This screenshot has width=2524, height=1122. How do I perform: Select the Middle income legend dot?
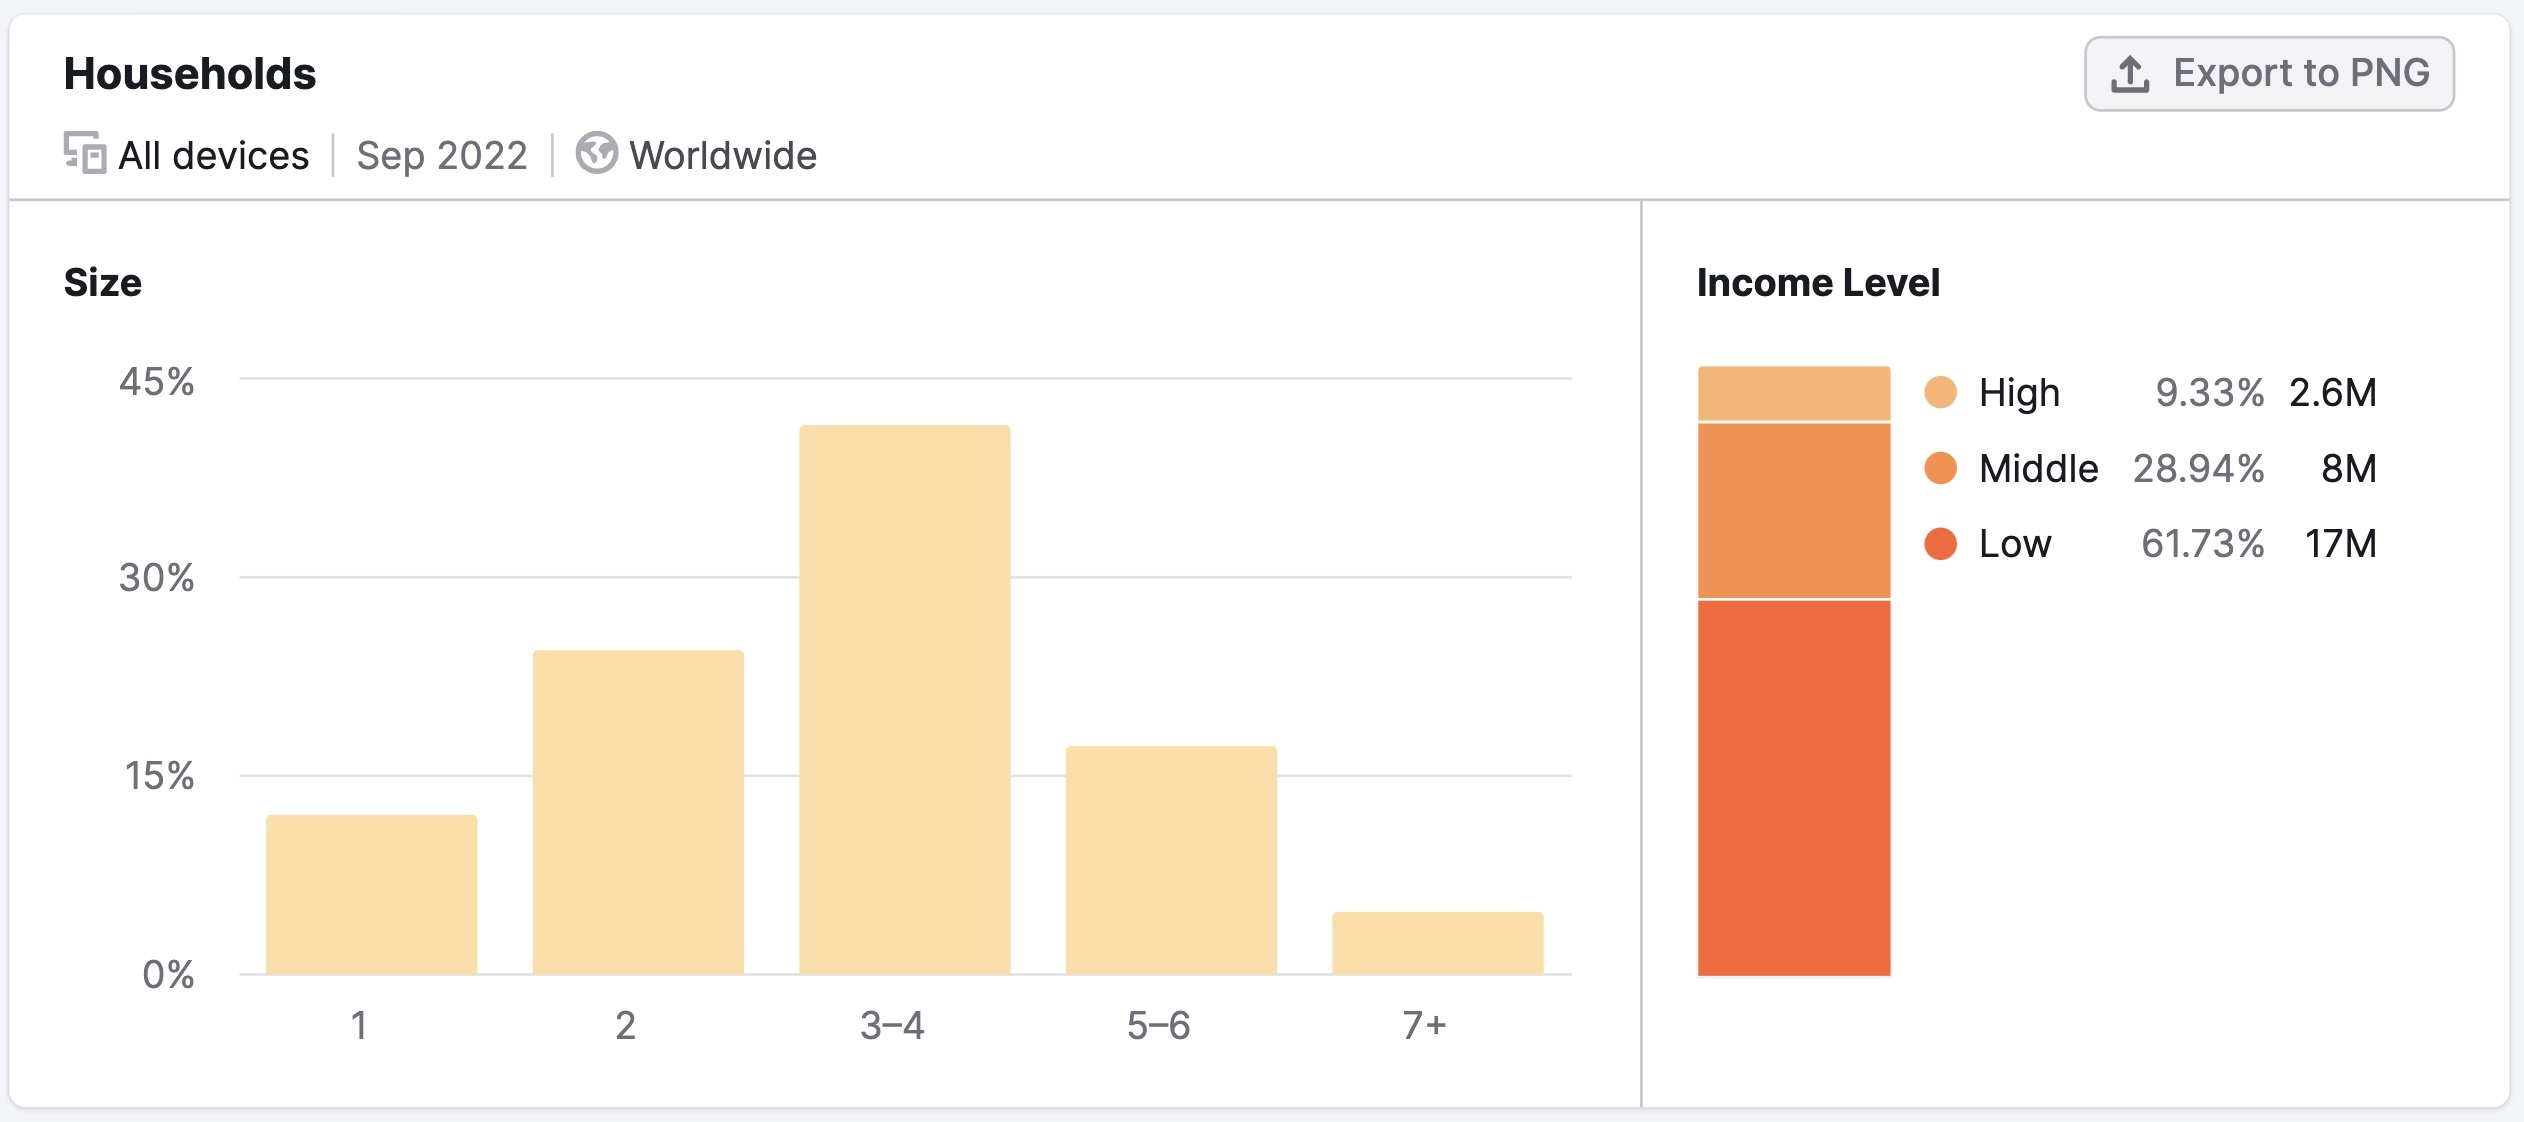coord(1940,468)
